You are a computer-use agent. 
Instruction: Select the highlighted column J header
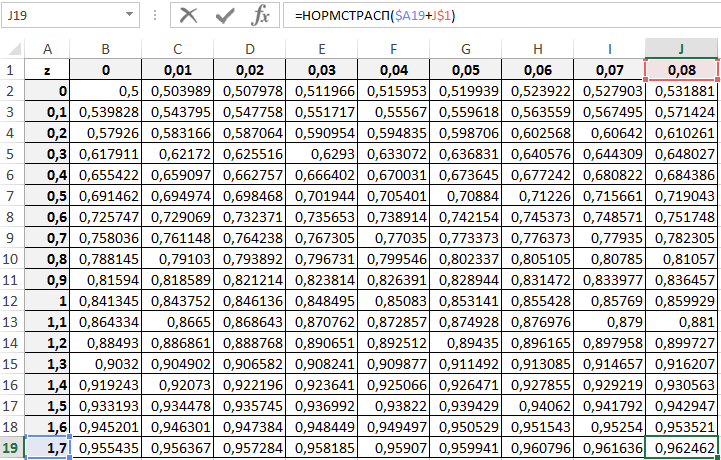[682, 50]
